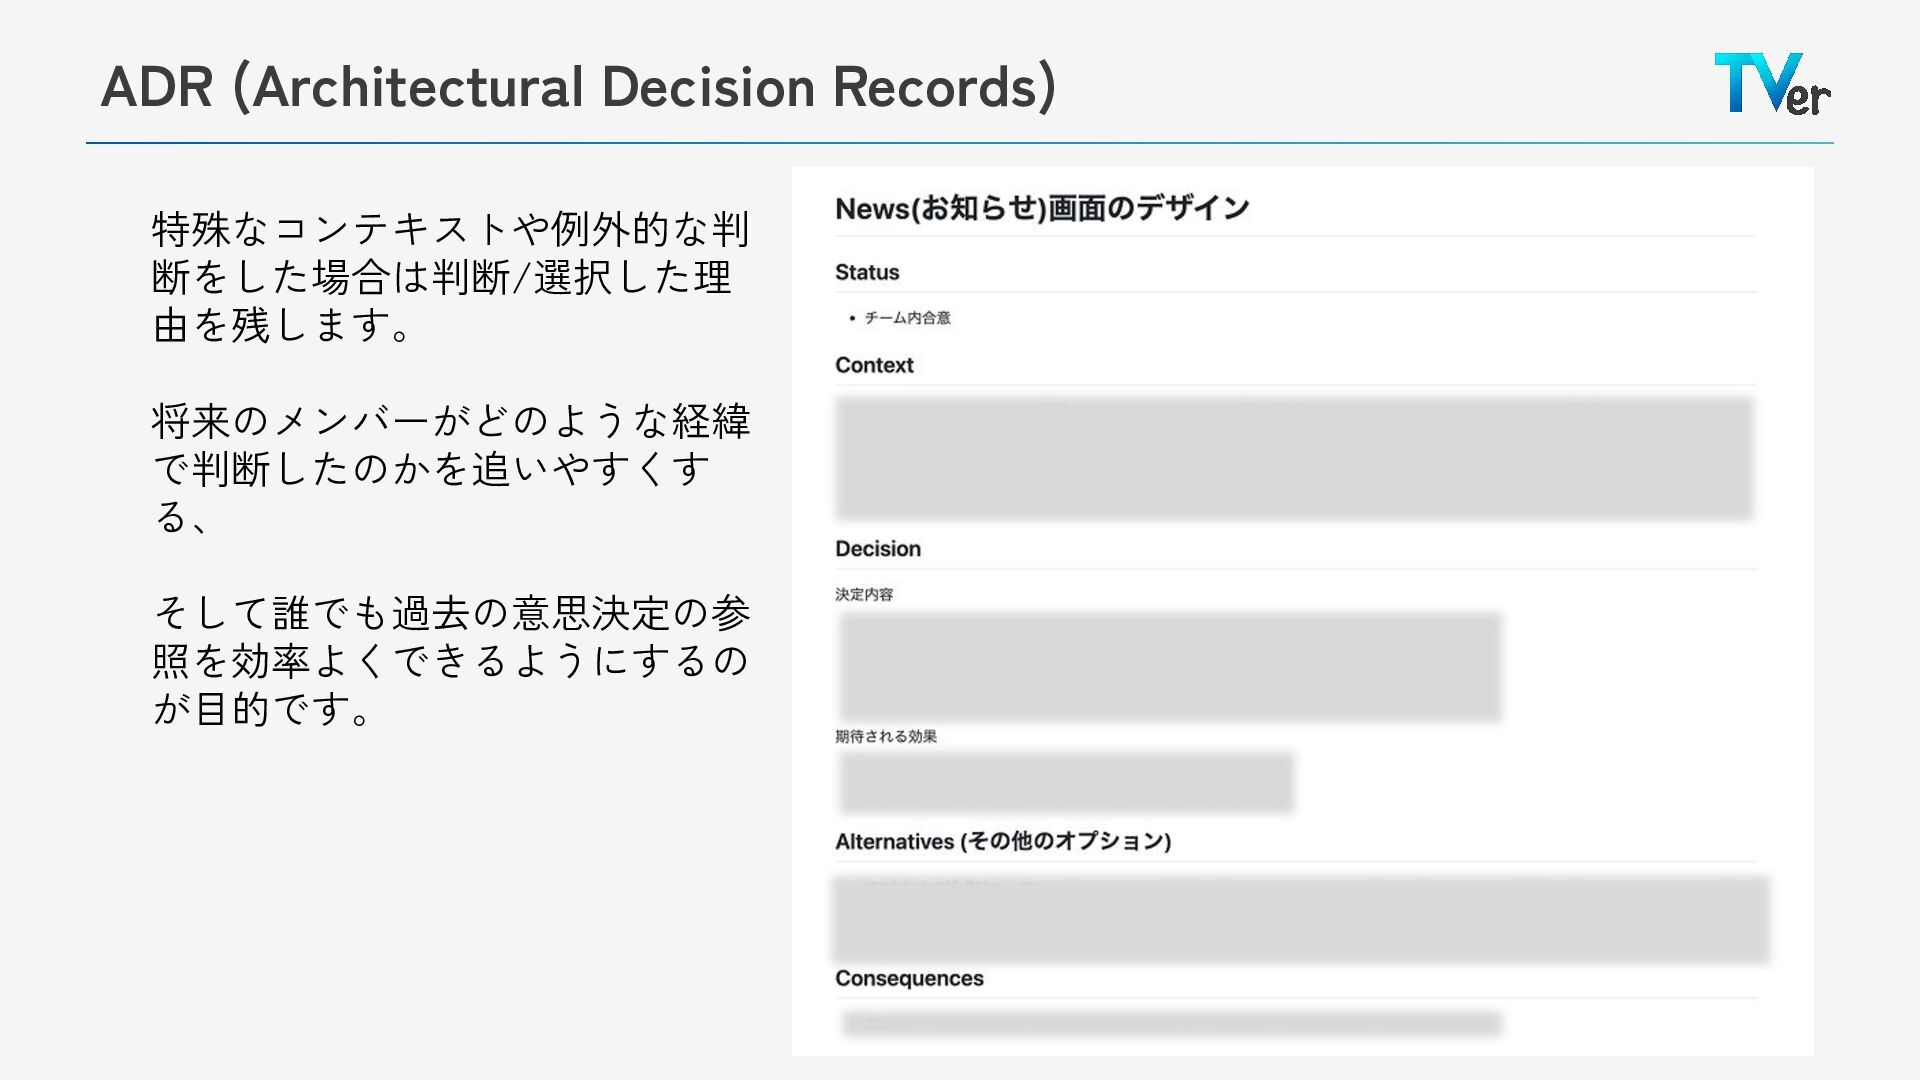Click the Alternatives (その他のオプション) heading
The height and width of the screenshot is (1080, 1920).
[1003, 841]
